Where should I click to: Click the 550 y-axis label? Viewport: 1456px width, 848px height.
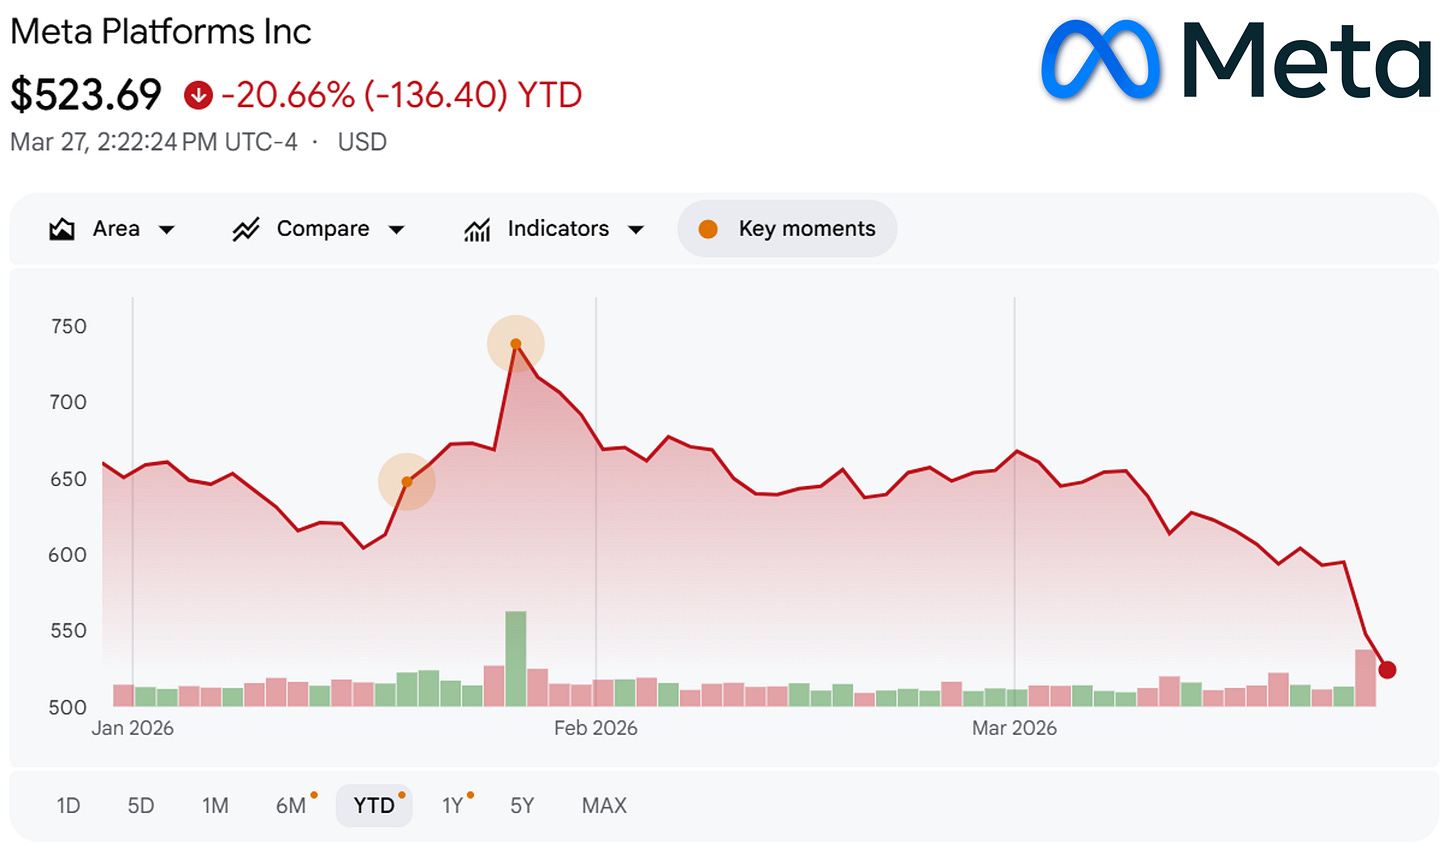click(69, 631)
